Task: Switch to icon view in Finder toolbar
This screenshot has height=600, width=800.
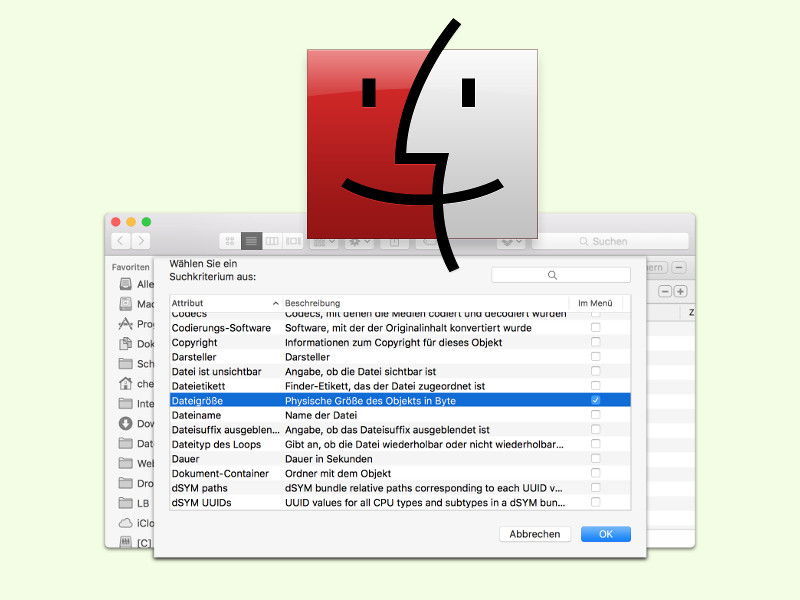Action: click(x=230, y=241)
